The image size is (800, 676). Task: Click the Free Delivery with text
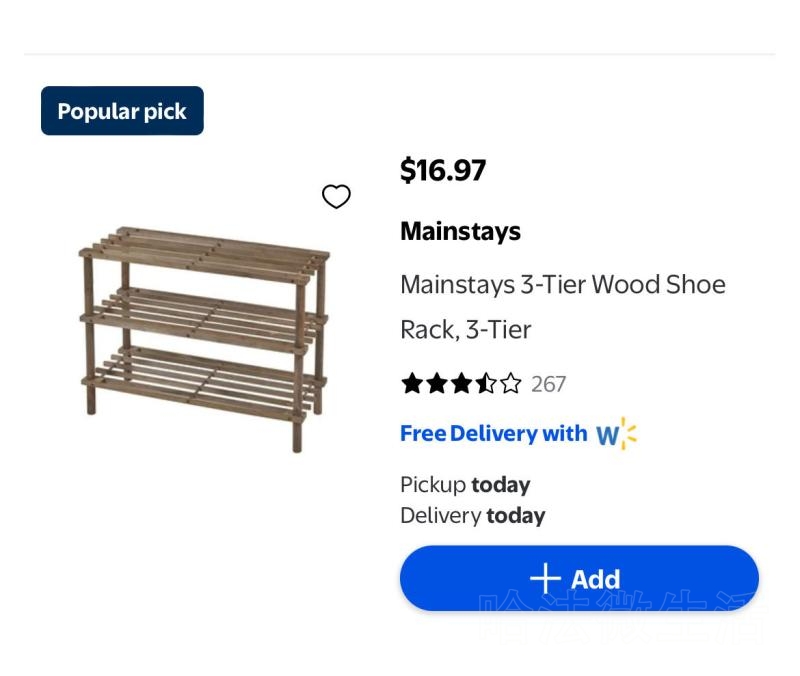tap(493, 434)
